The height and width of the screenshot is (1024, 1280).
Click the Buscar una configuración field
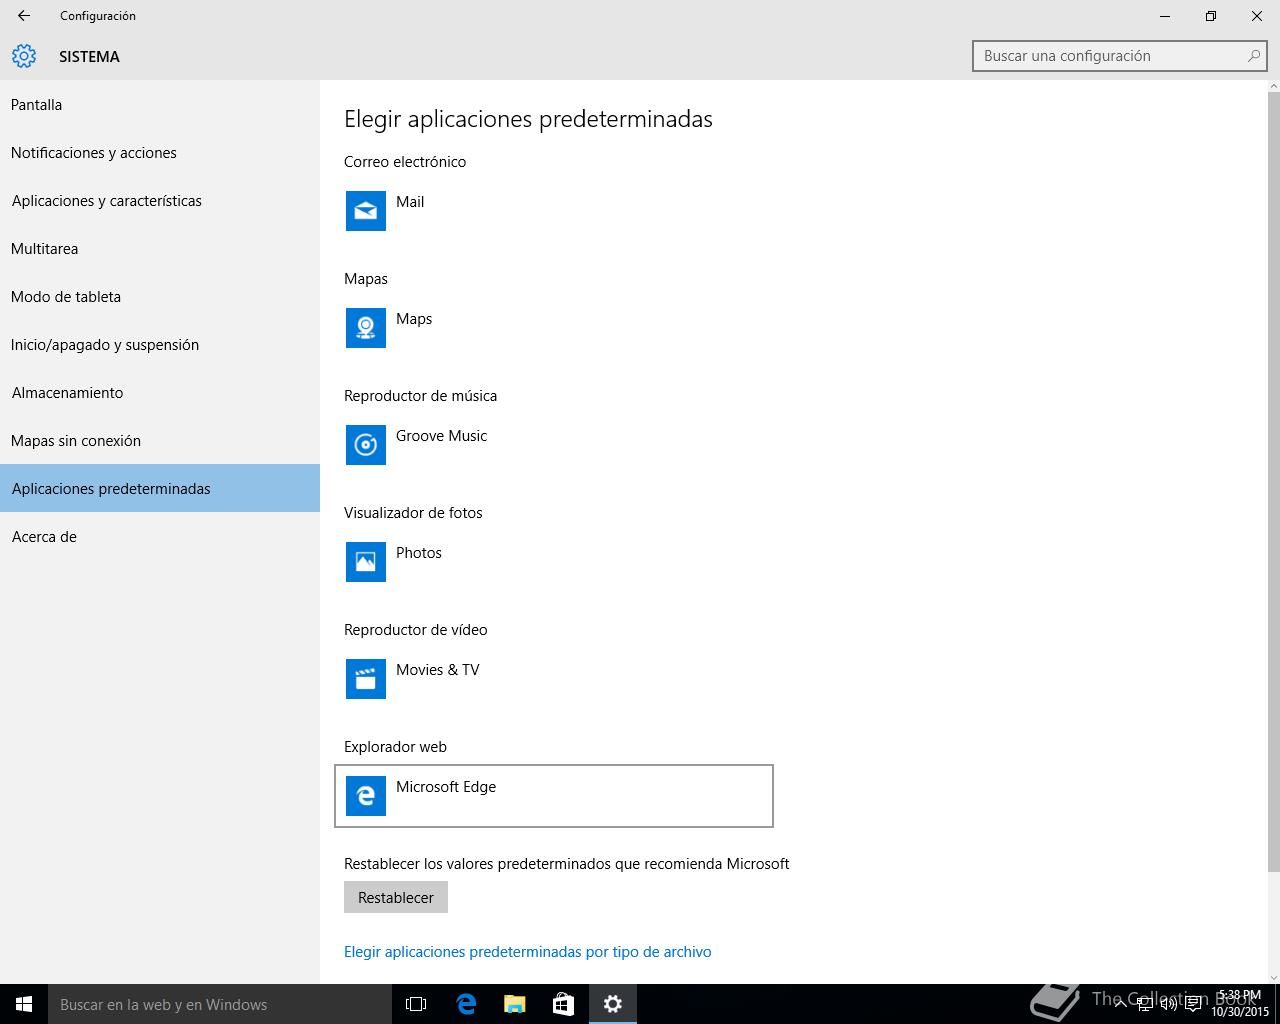tap(1120, 56)
